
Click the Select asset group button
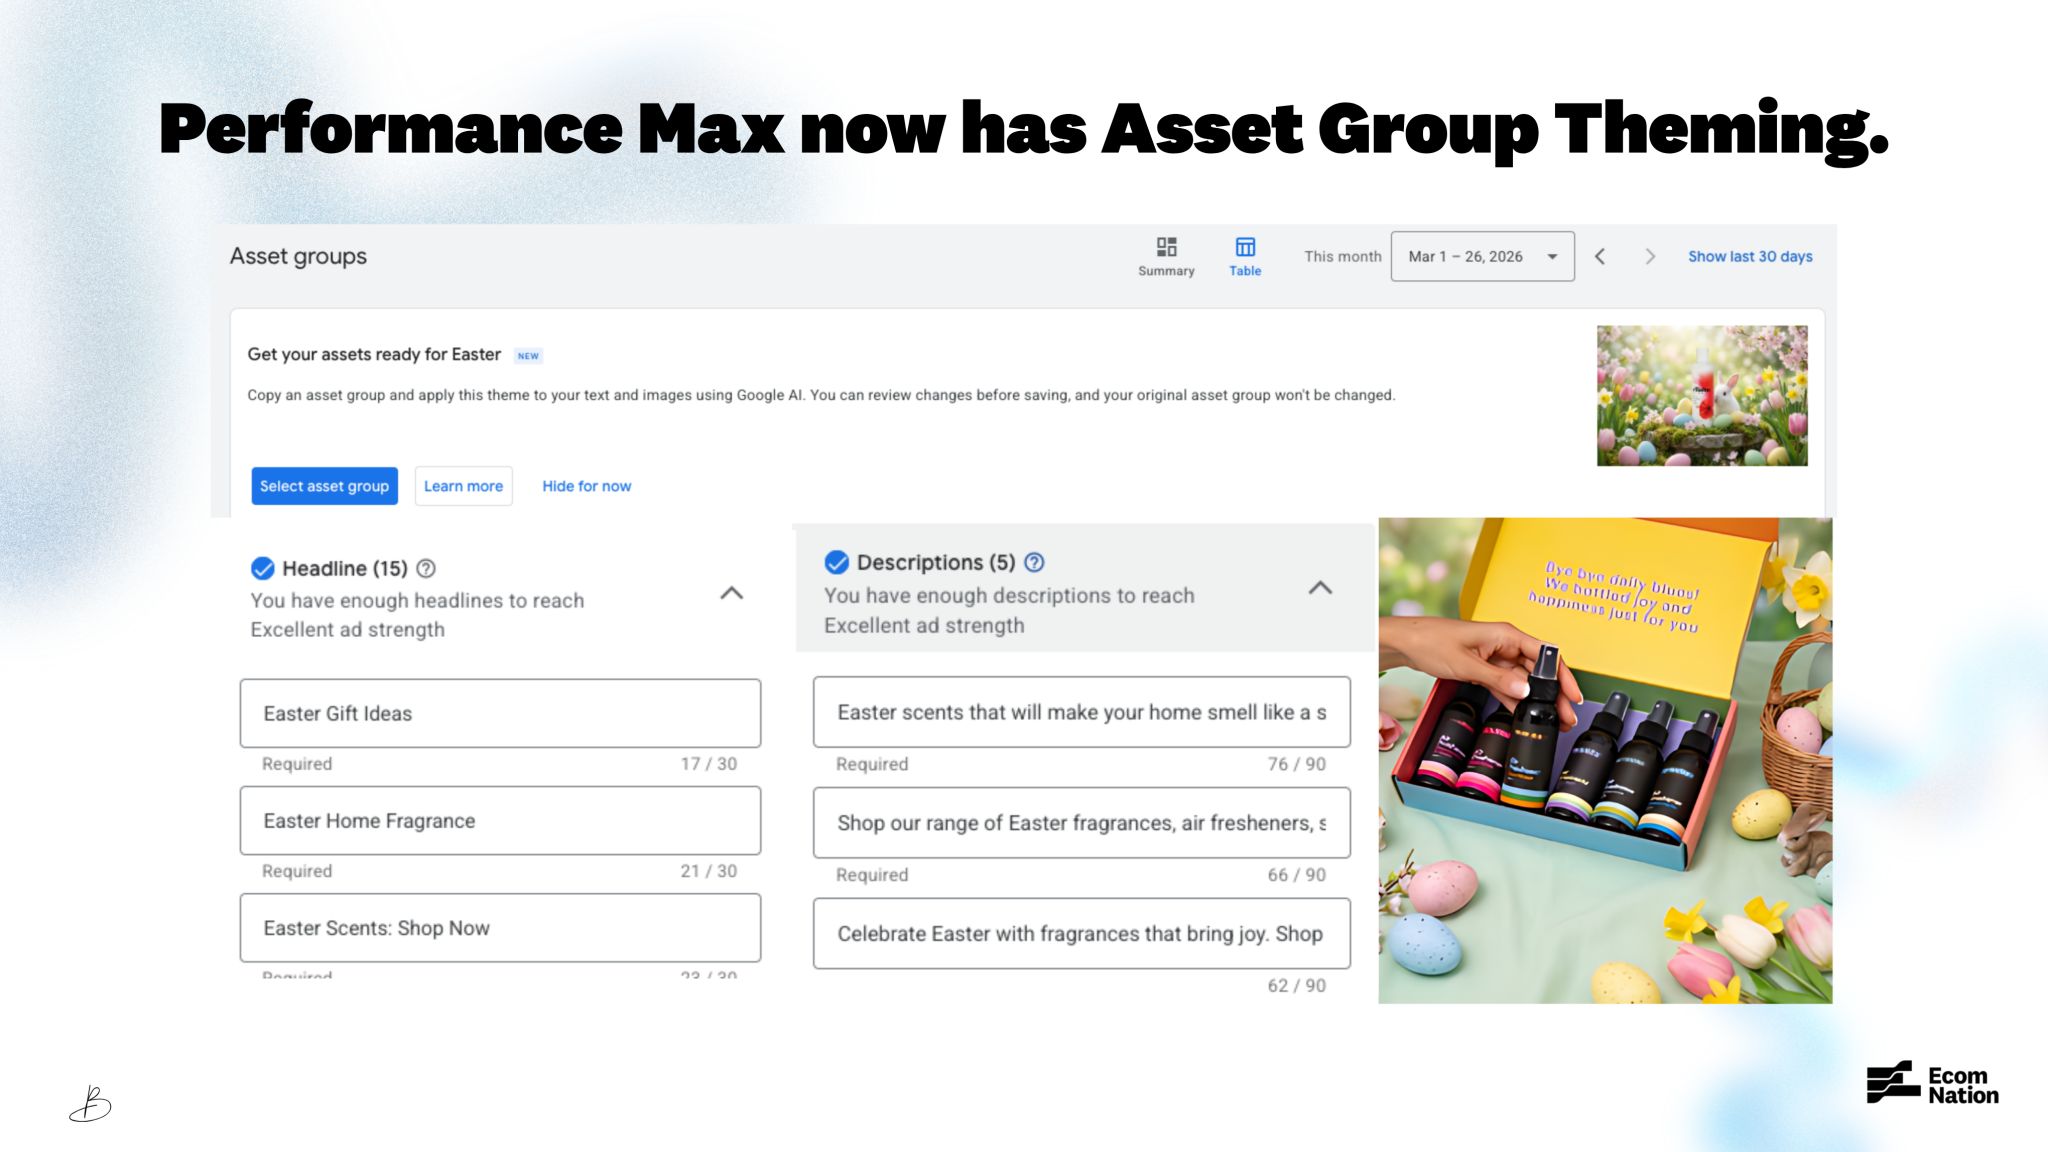pyautogui.click(x=324, y=486)
